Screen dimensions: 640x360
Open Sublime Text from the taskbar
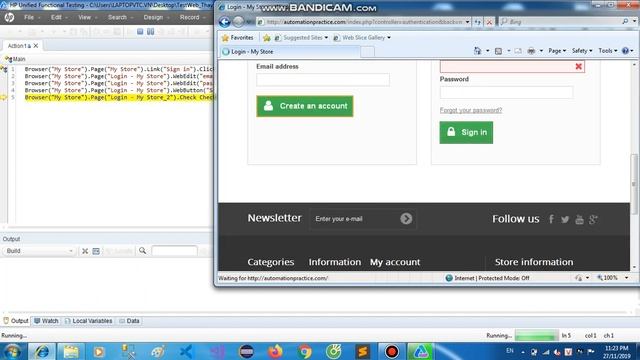click(x=362, y=351)
